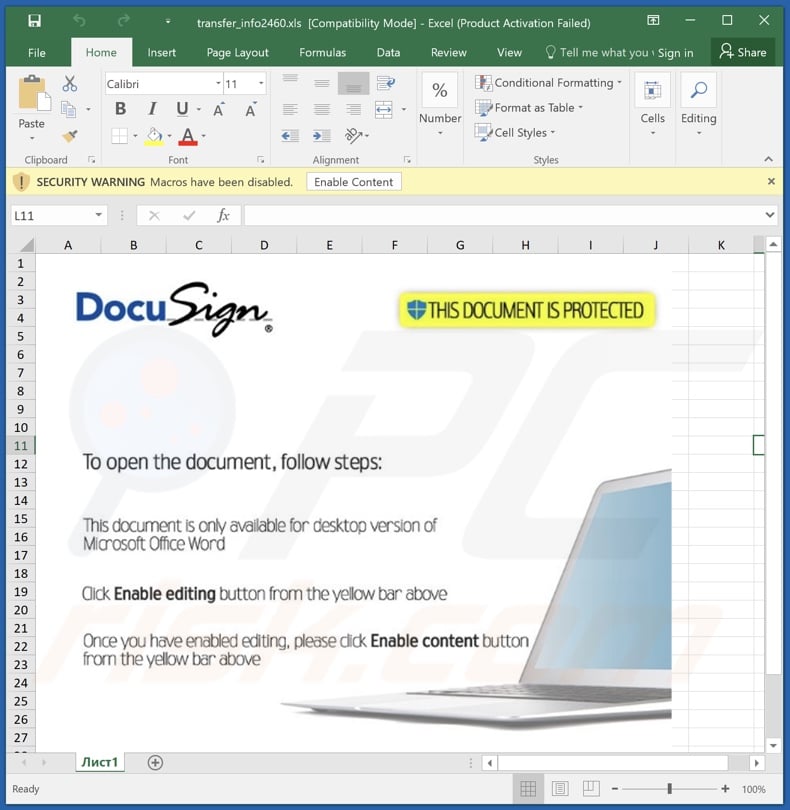
Task: Open the Number format group
Action: pos(440,105)
